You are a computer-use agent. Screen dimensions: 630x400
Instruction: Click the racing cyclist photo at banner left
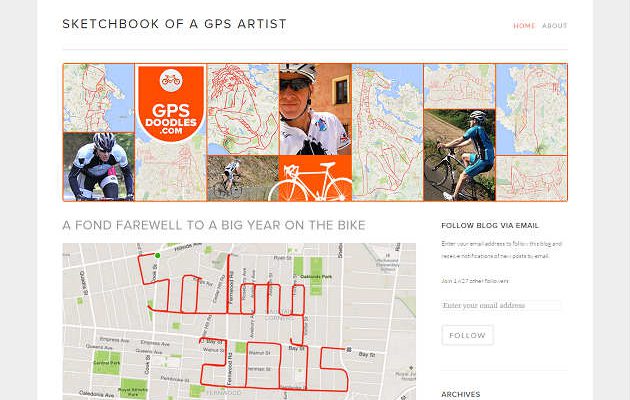click(99, 167)
